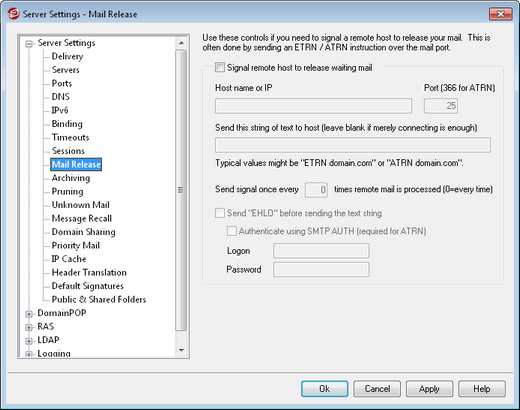This screenshot has height=410, width=520.
Task: Select Public & Shared Folders item
Action: 99,299
